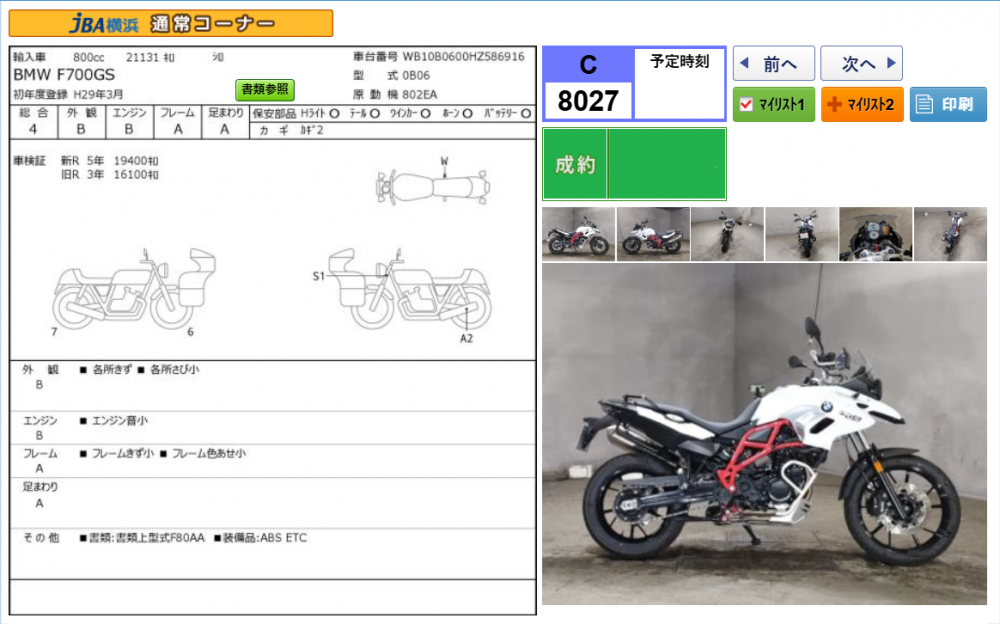Open the third thumbnail, front bike view
The width and height of the screenshot is (1000, 624).
727,234
